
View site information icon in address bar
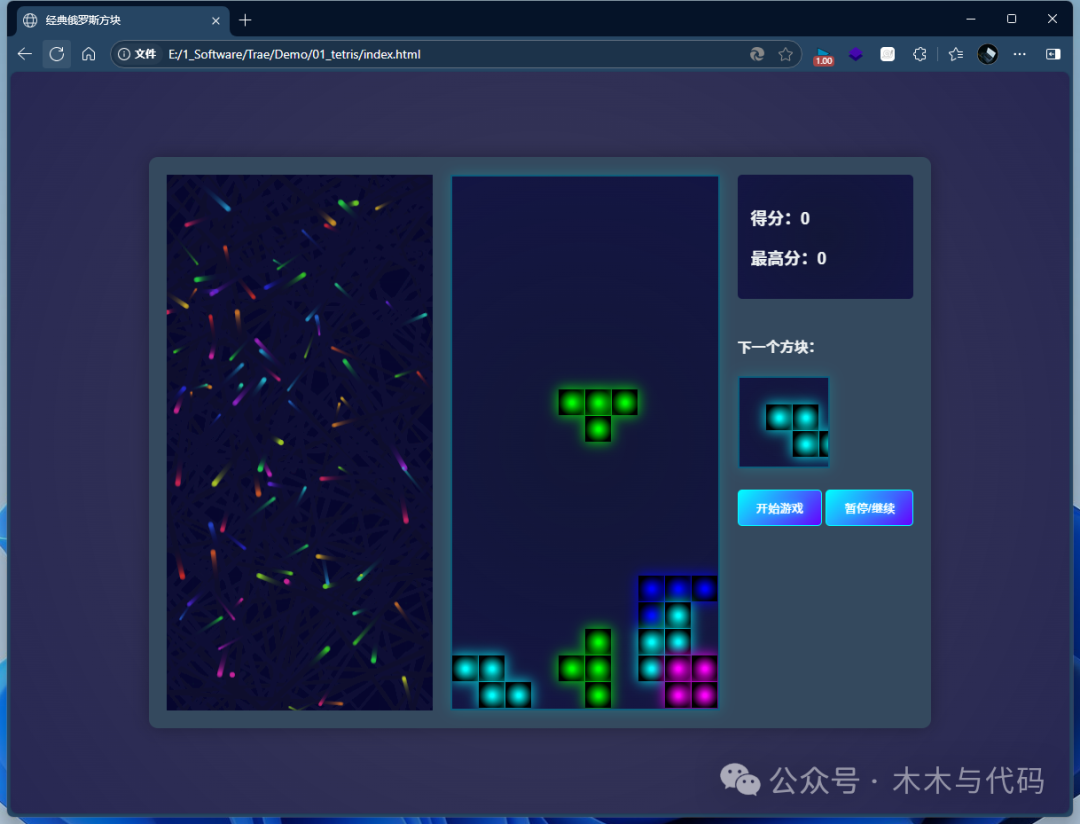tap(124, 54)
